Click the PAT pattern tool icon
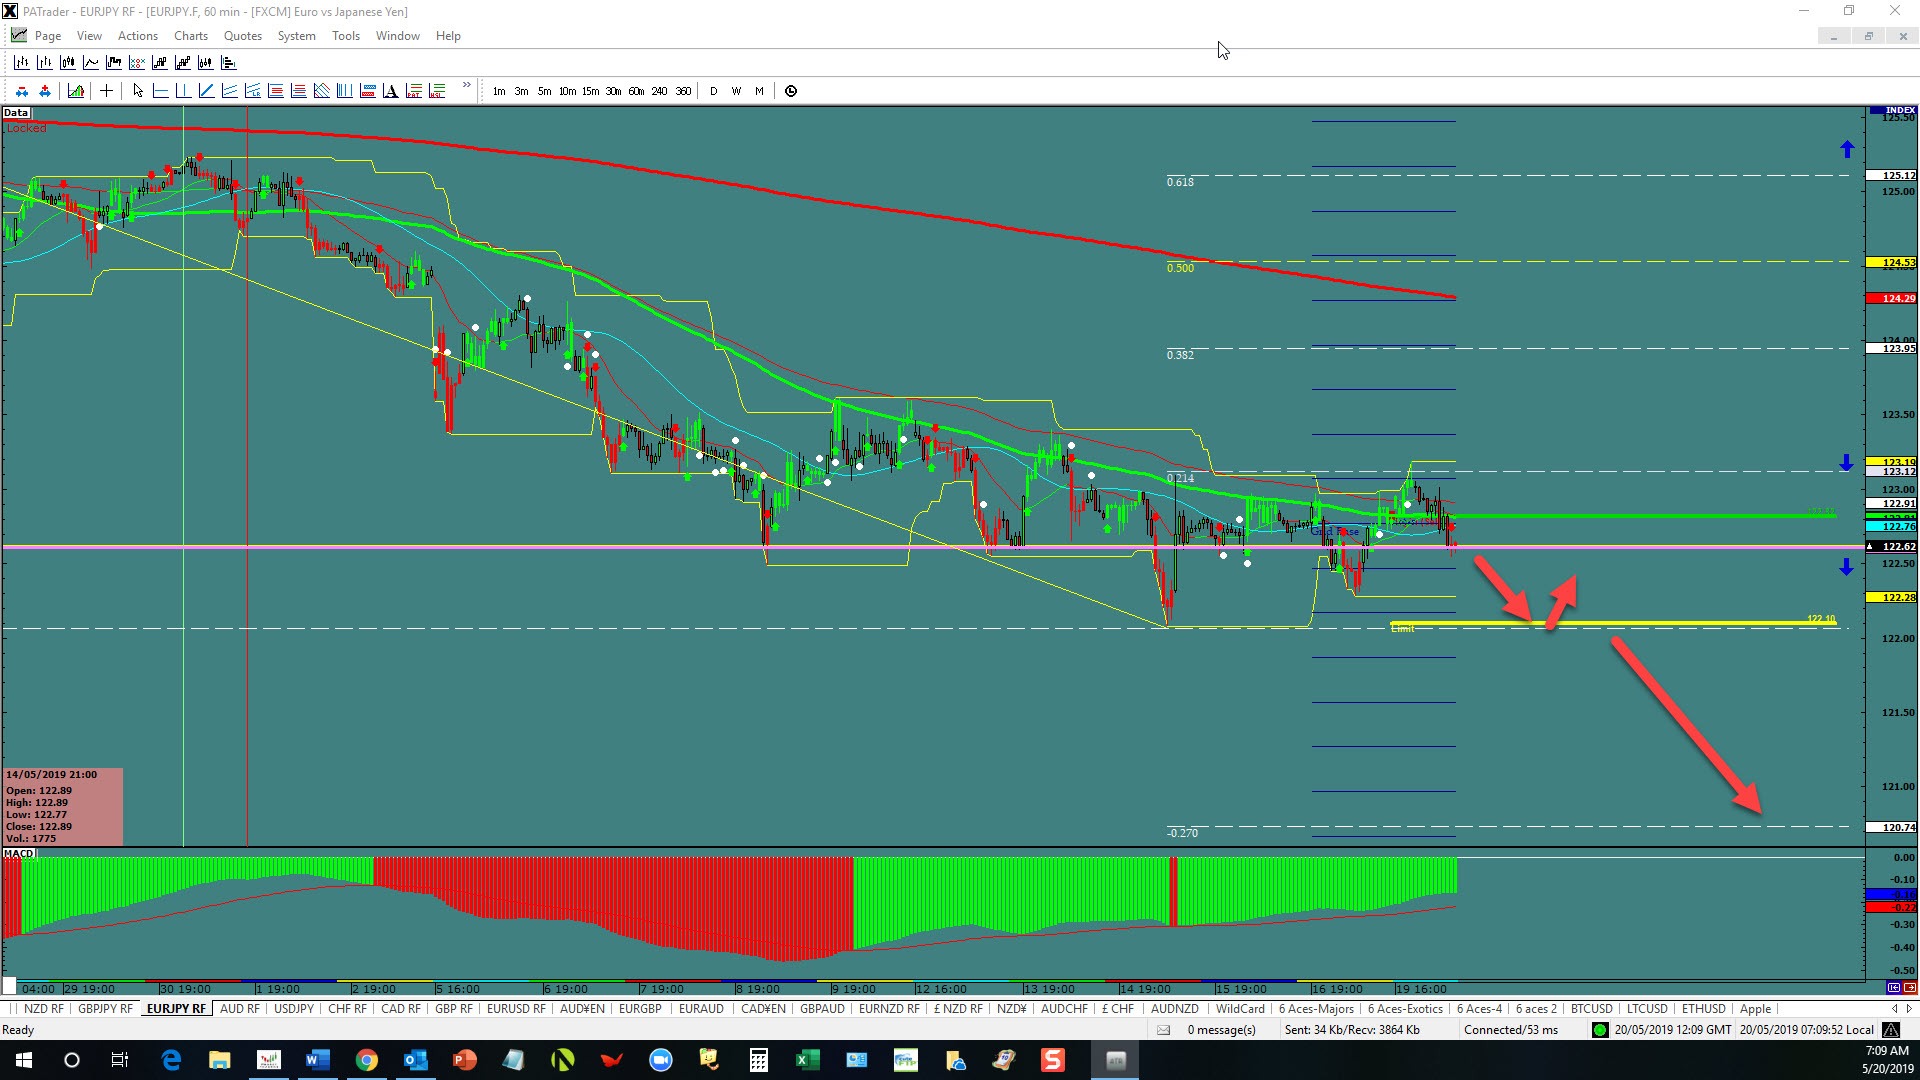This screenshot has height=1080, width=1920. click(x=413, y=91)
